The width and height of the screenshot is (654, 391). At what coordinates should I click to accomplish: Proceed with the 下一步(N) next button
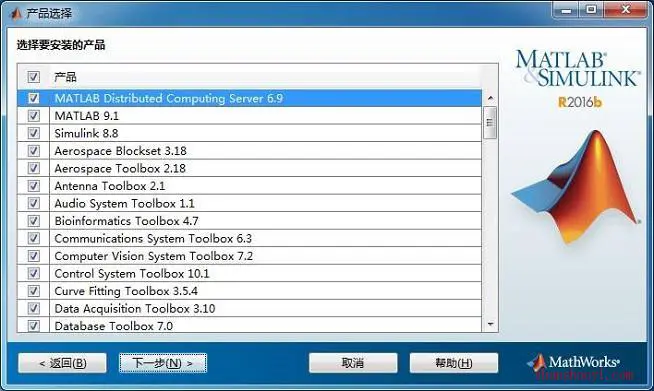[163, 363]
